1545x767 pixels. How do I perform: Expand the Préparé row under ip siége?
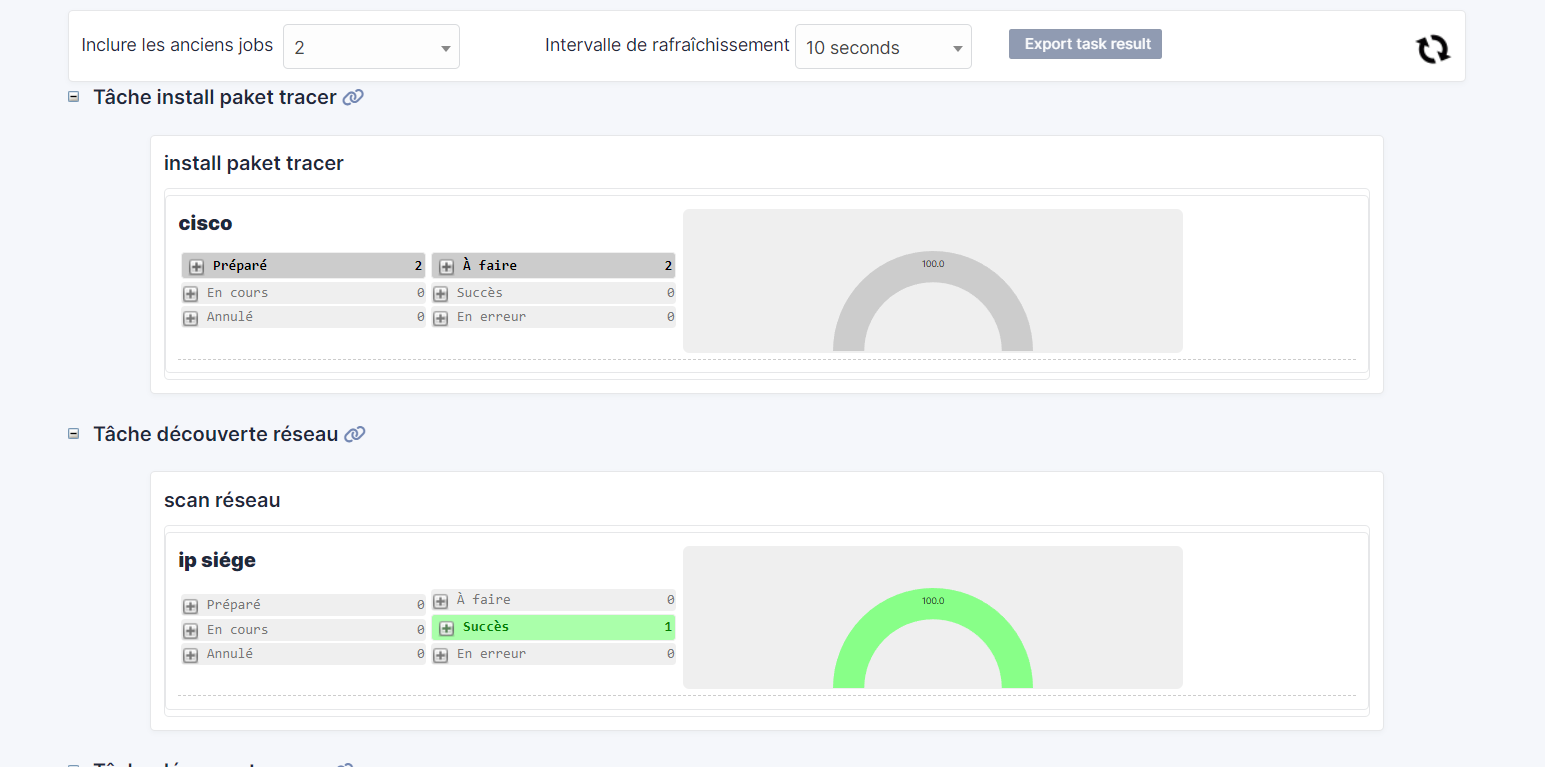tap(190, 605)
